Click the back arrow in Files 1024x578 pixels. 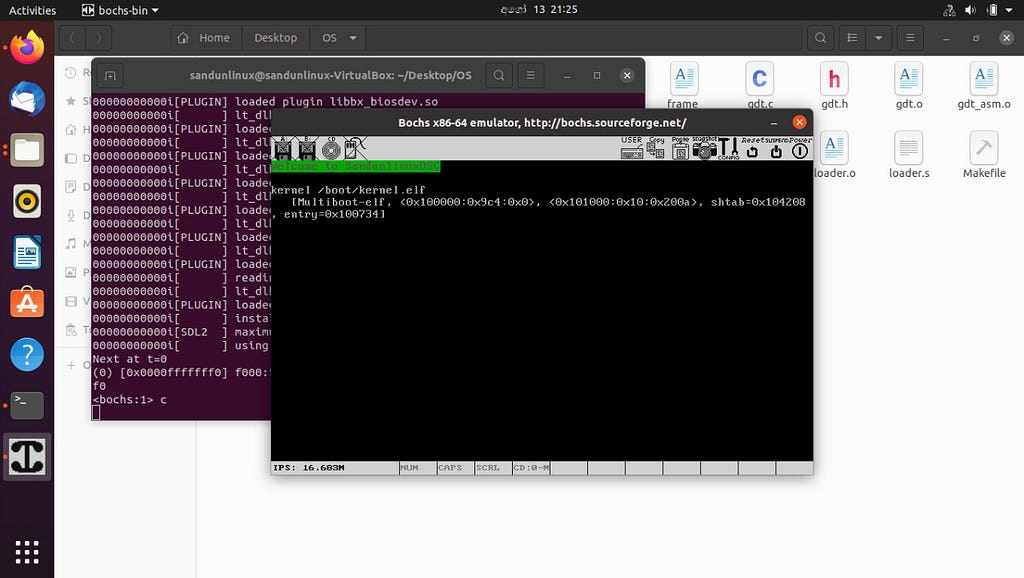pyautogui.click(x=72, y=38)
